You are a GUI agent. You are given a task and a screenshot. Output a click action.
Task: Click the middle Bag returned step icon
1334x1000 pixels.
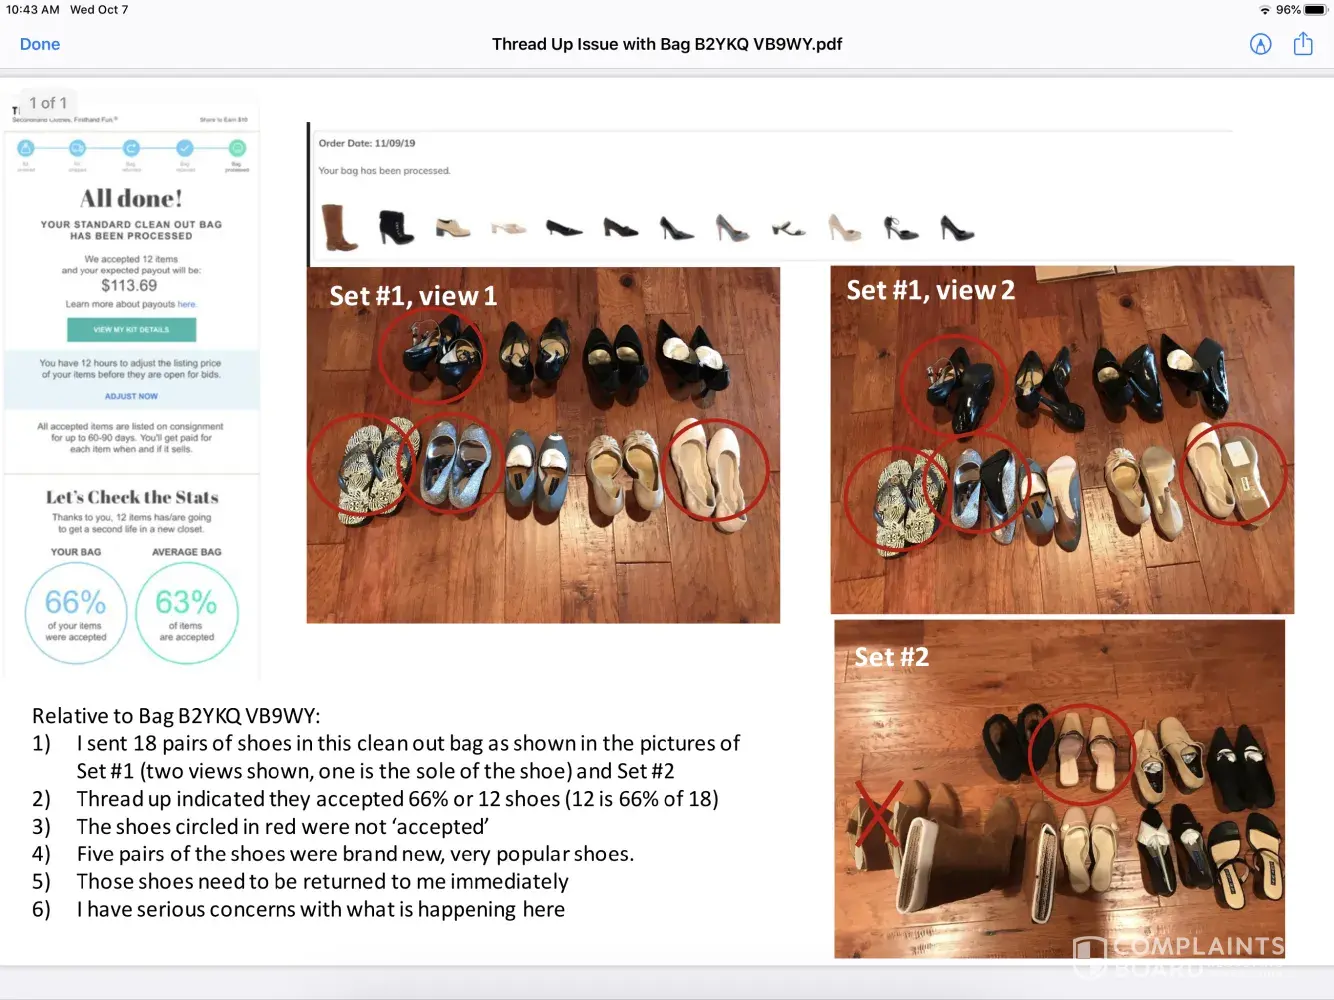tap(131, 148)
